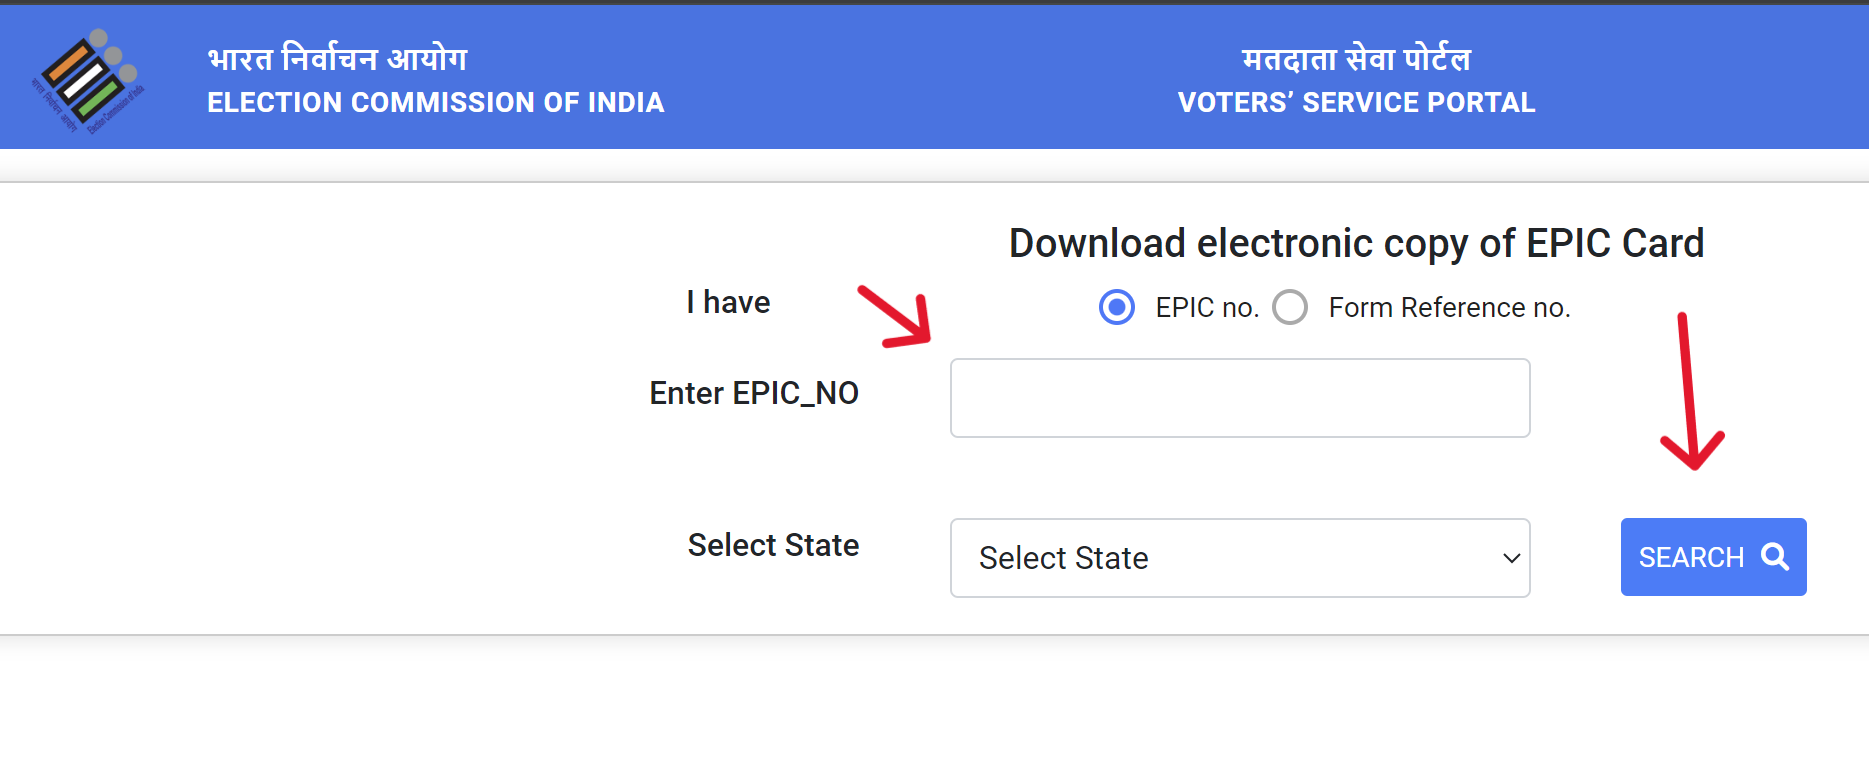Click the I have label
This screenshot has width=1869, height=761.
[727, 301]
